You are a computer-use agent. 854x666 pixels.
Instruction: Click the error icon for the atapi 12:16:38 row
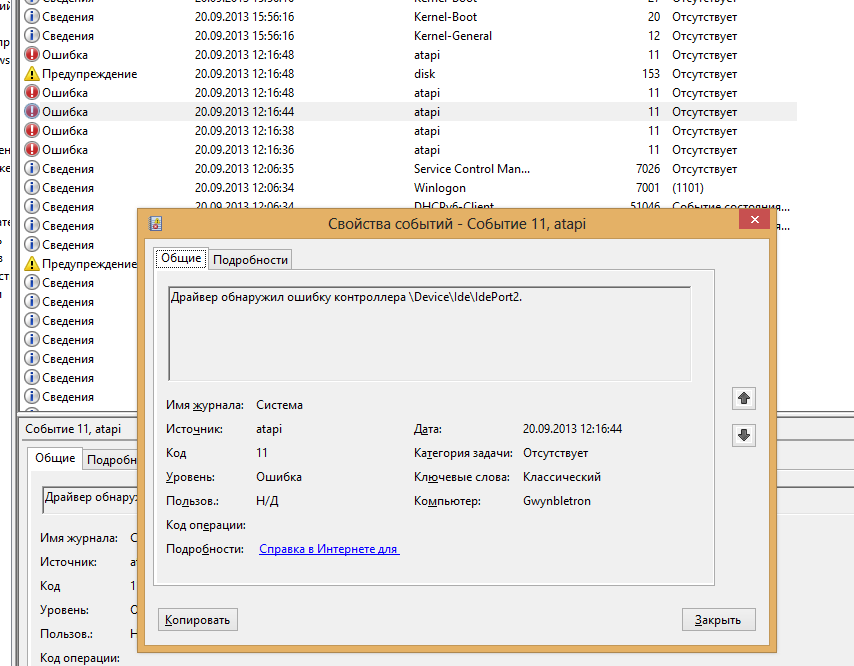click(32, 130)
